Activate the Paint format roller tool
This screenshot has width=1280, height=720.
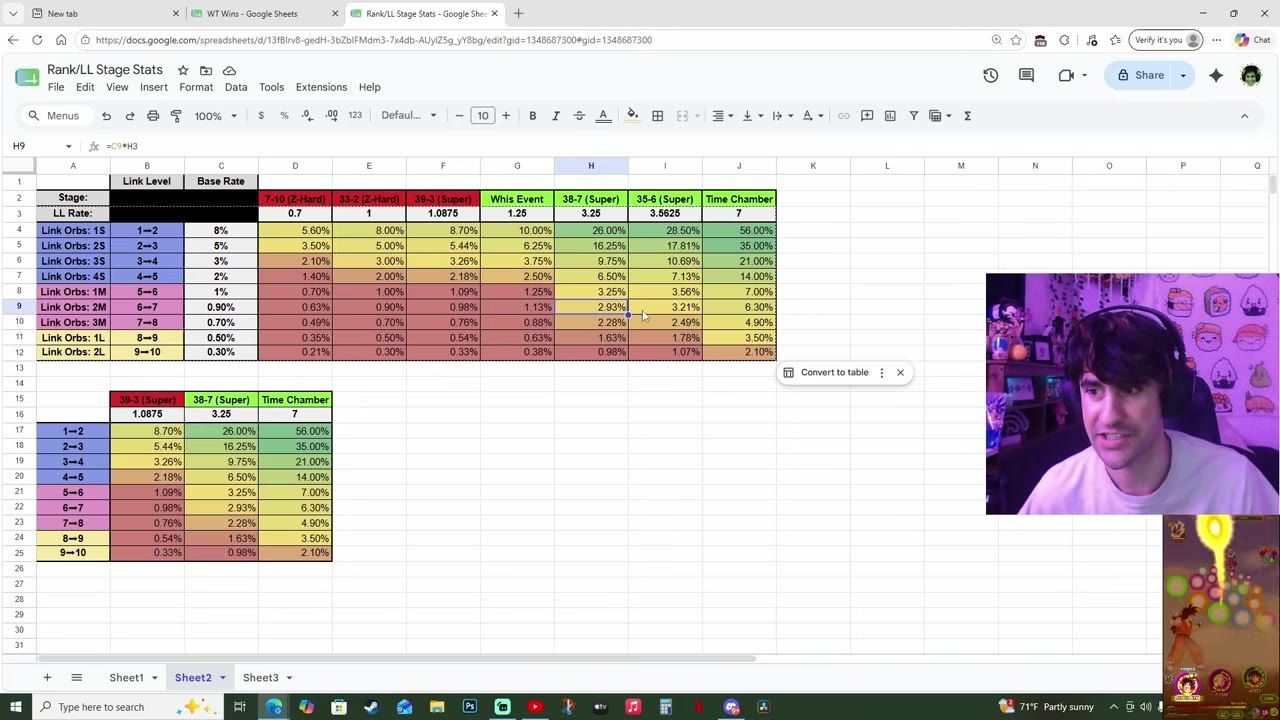tap(176, 116)
